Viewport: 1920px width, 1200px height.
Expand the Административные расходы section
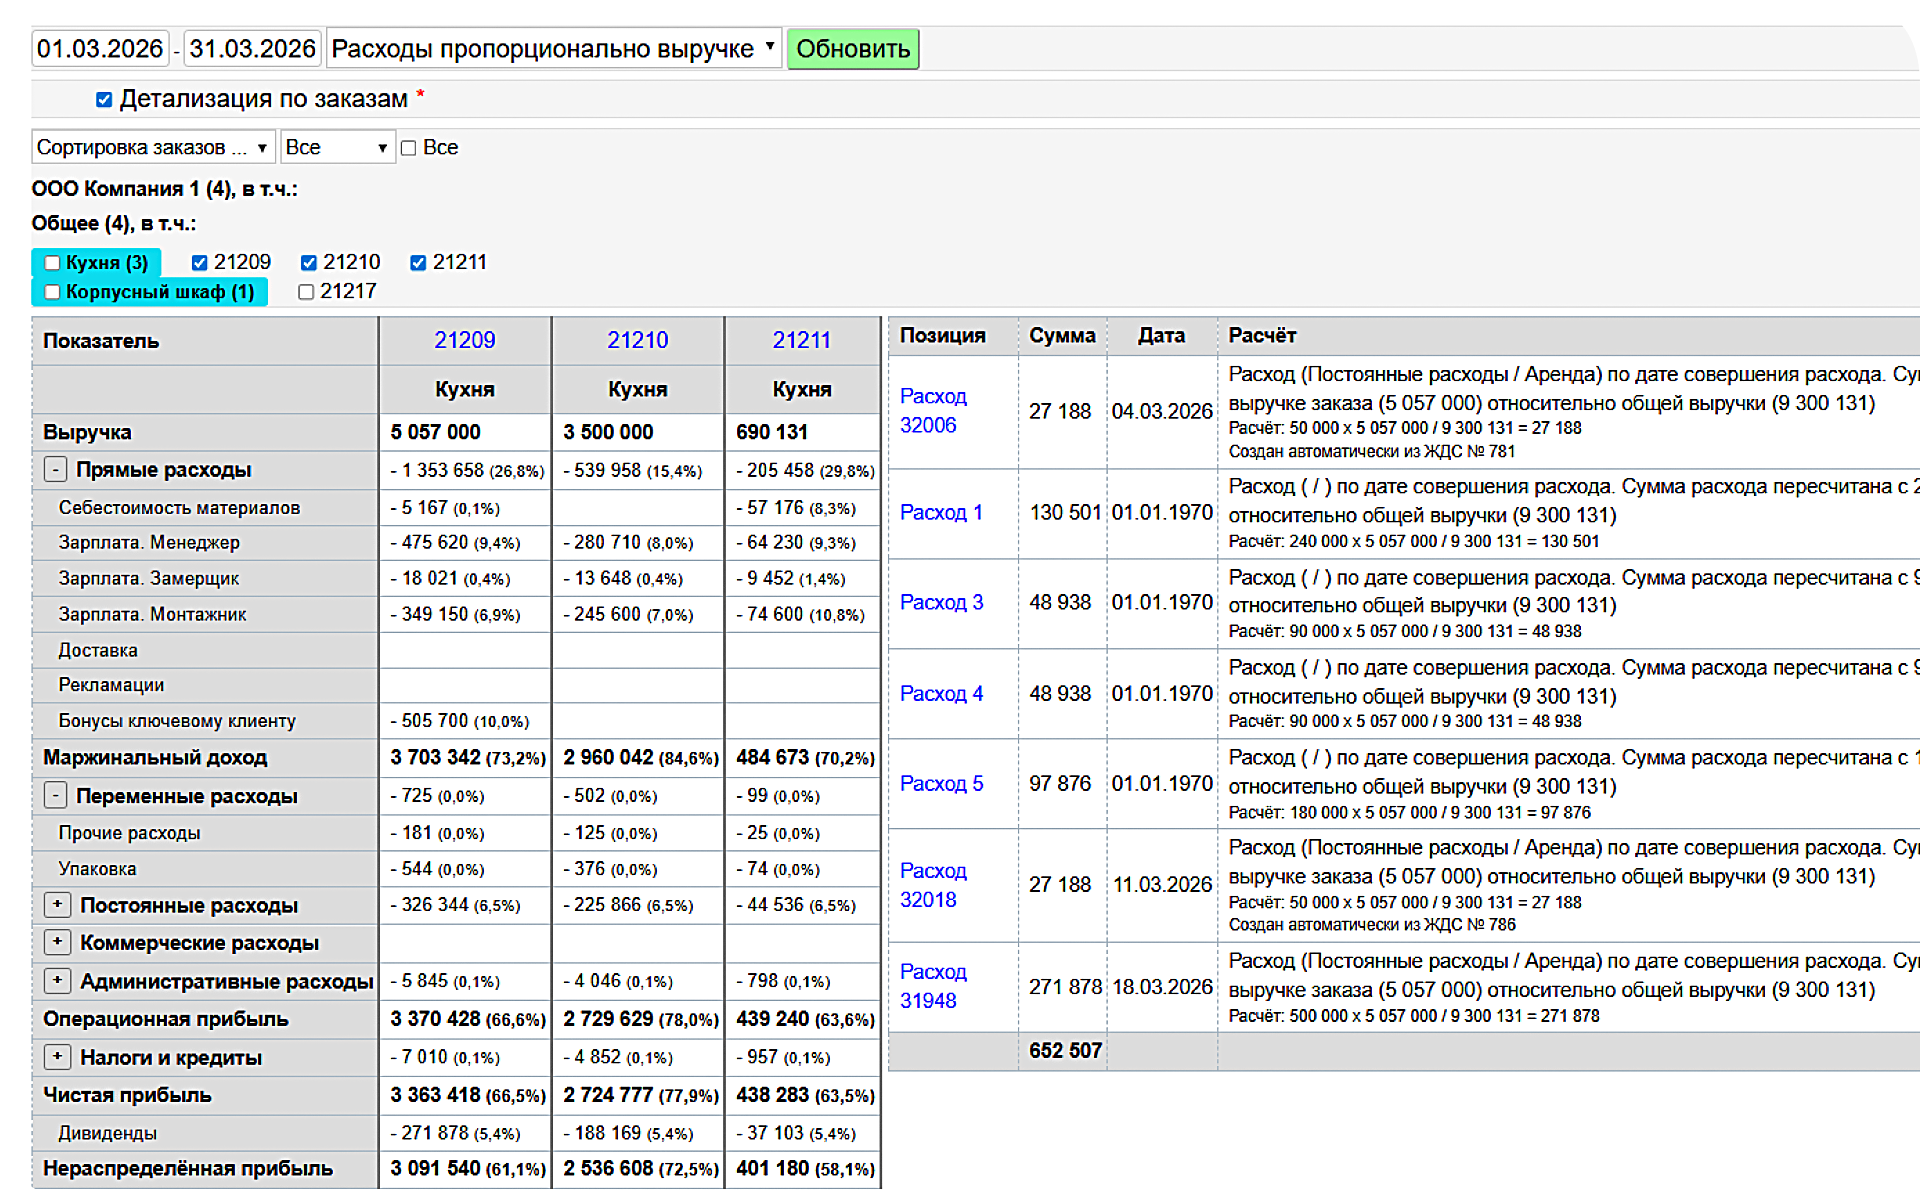point(58,981)
